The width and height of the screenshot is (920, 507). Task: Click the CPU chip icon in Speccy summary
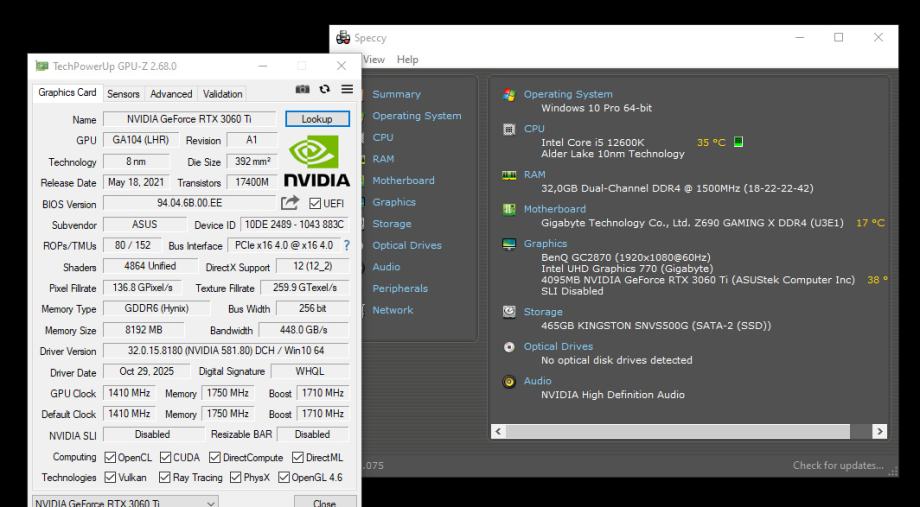click(x=509, y=129)
